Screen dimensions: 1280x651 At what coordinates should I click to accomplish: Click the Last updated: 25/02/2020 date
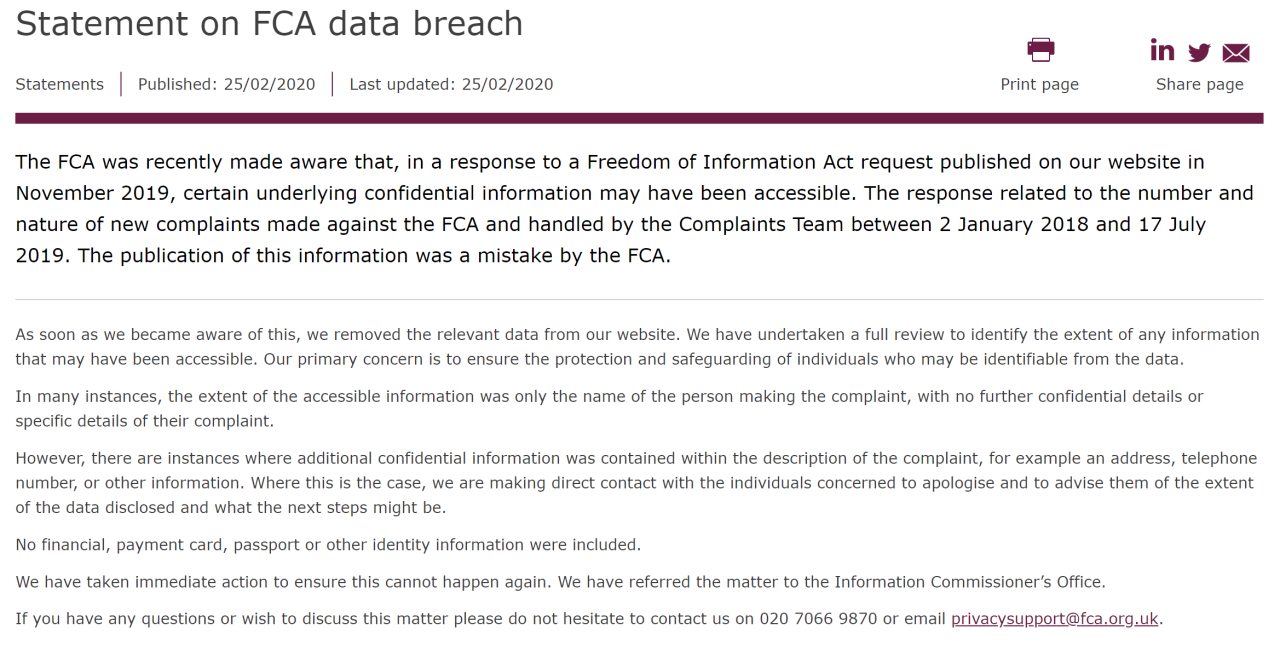click(451, 84)
